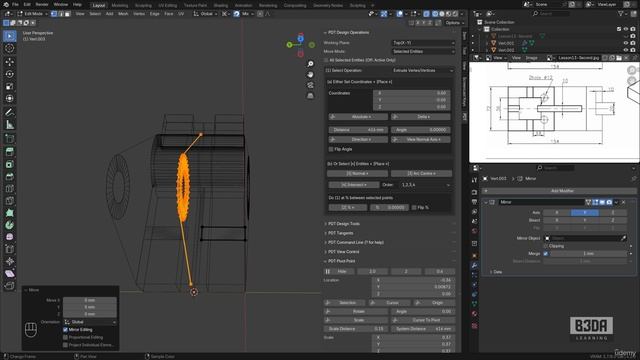Expand the PDT Design Tools panel

344,224
